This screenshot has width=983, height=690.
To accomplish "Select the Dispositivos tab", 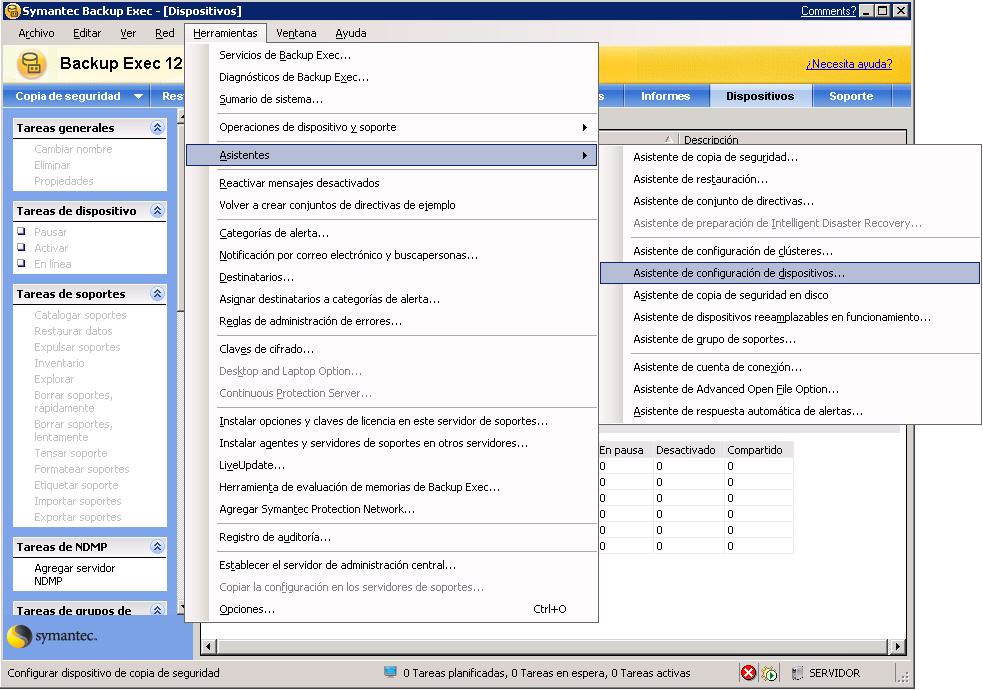I will point(760,97).
